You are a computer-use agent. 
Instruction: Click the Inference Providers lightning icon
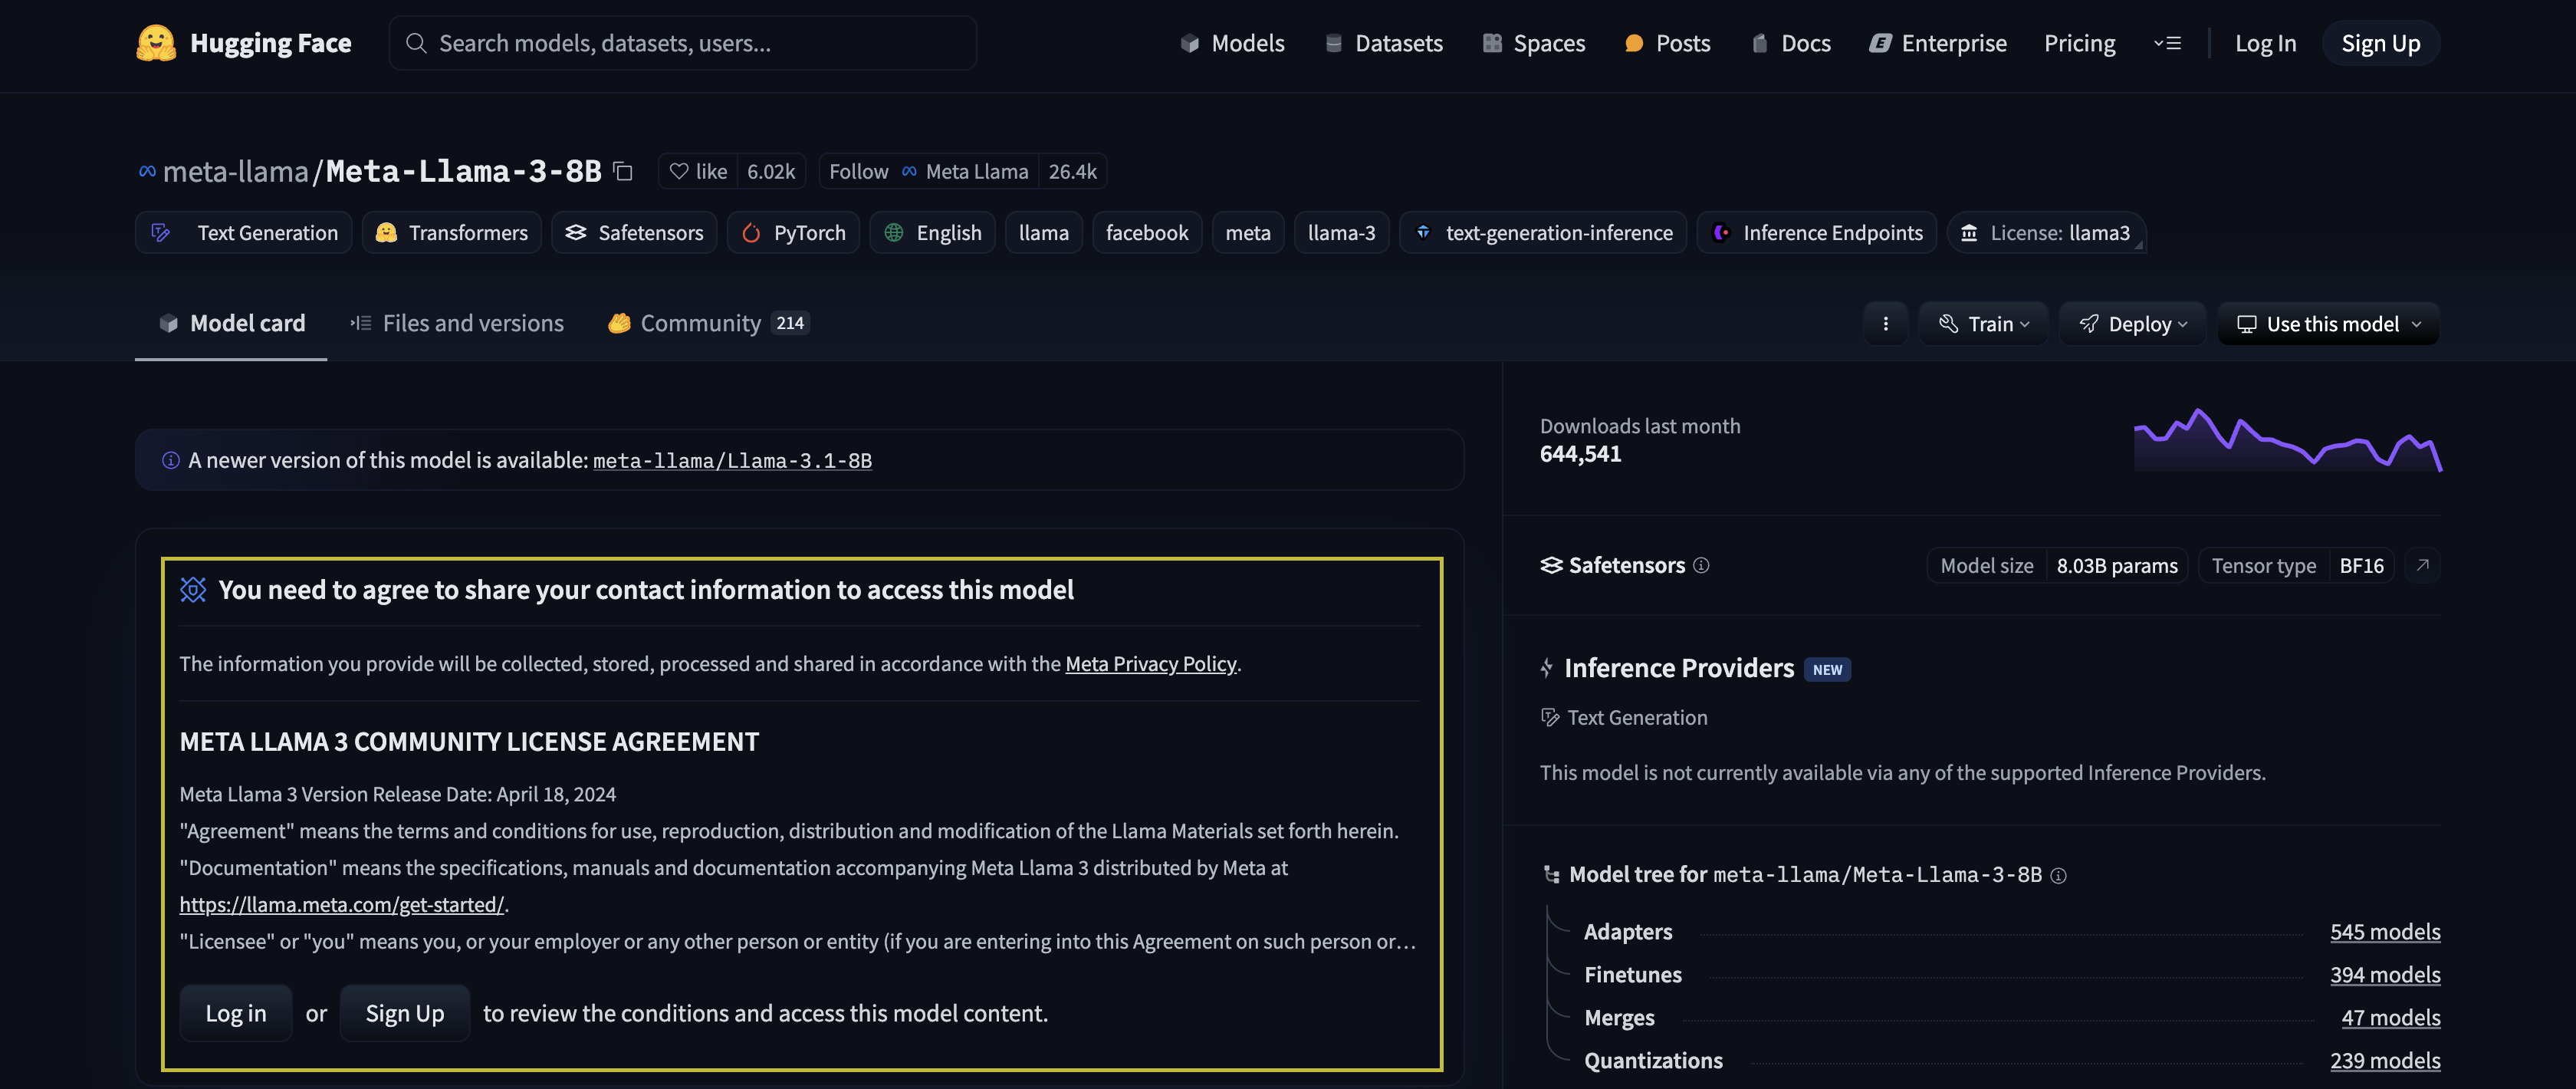[1547, 668]
